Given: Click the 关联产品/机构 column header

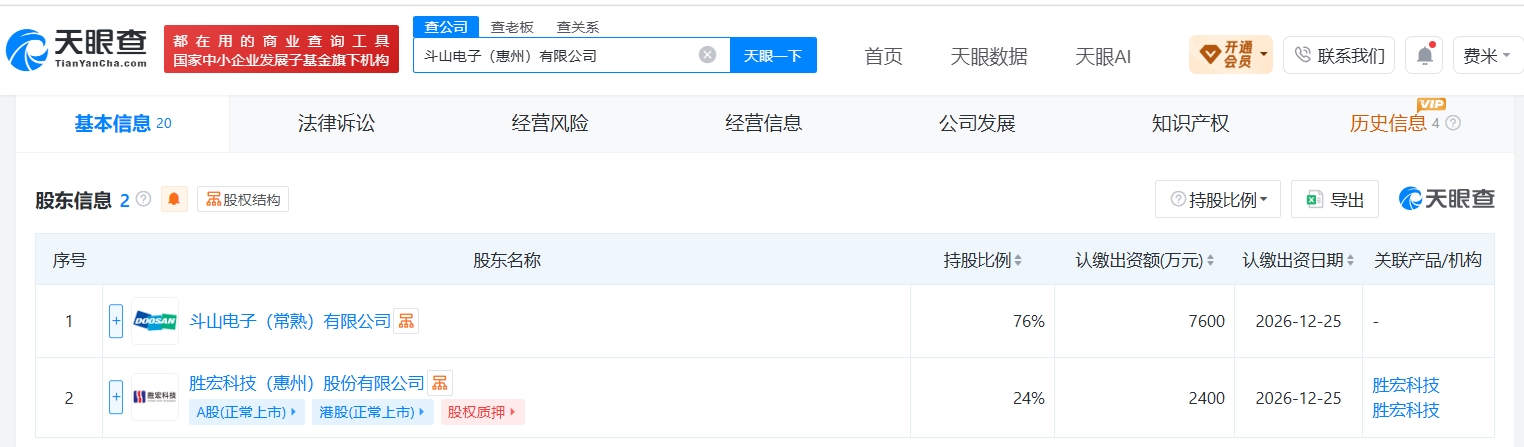Looking at the screenshot, I should (1428, 260).
